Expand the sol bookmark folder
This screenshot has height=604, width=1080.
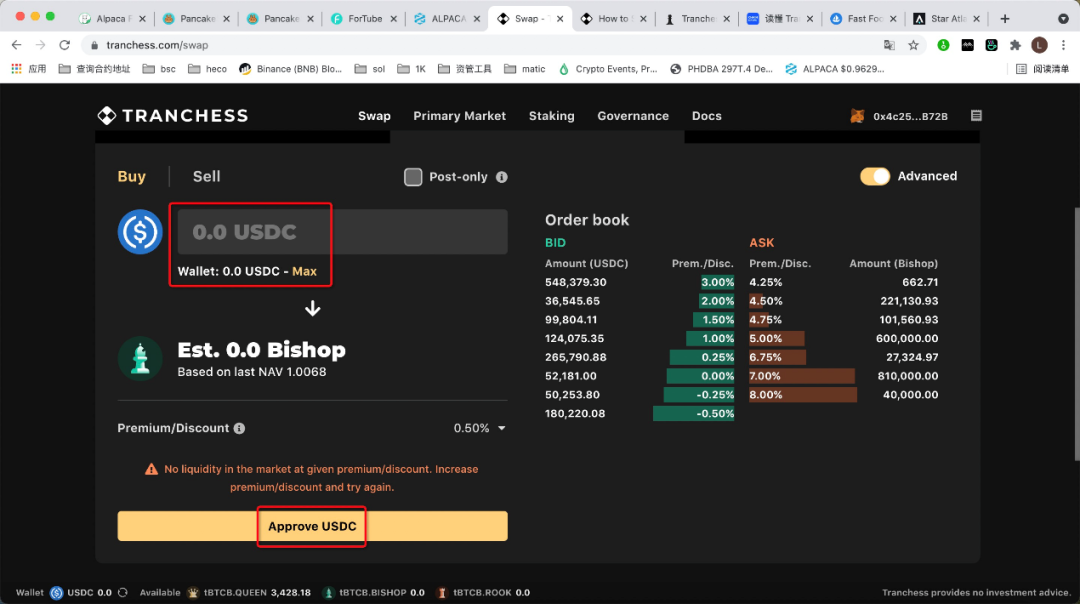click(x=370, y=69)
